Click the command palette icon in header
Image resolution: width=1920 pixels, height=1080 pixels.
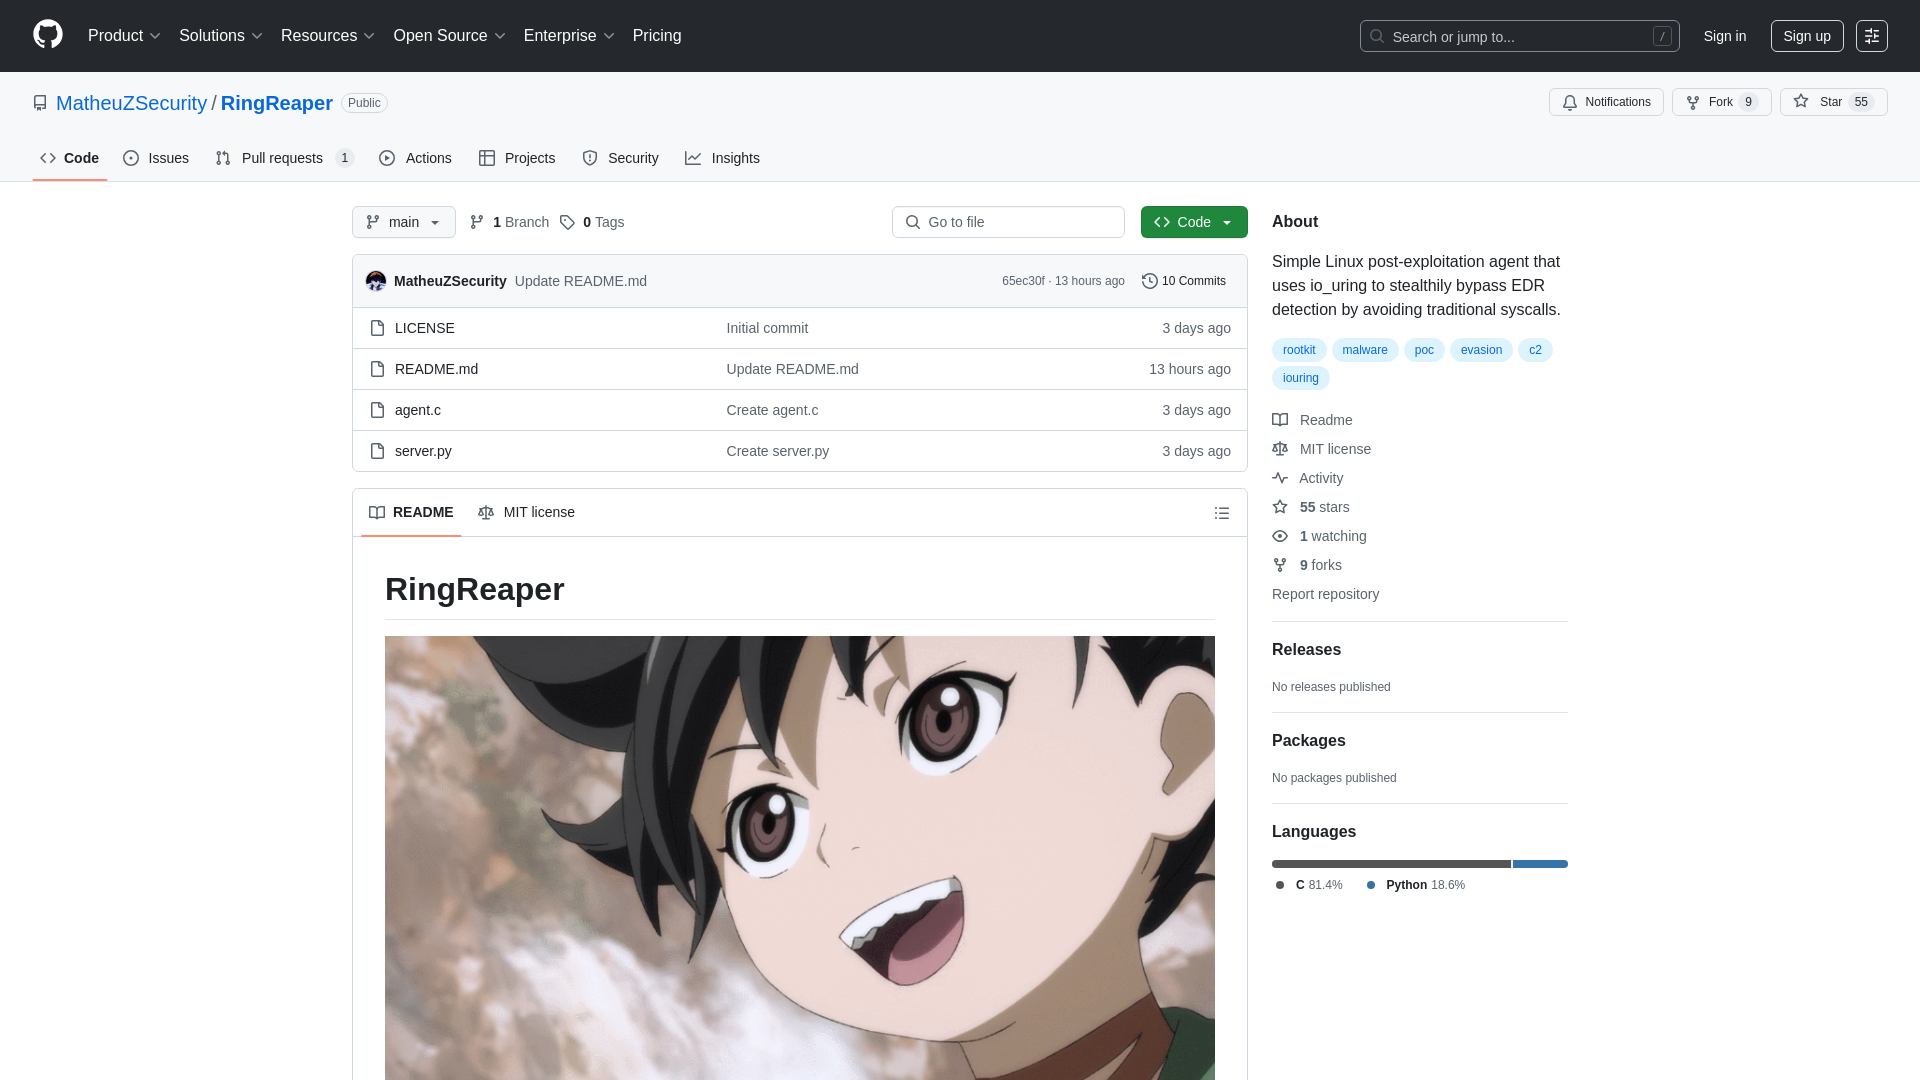tap(1872, 36)
